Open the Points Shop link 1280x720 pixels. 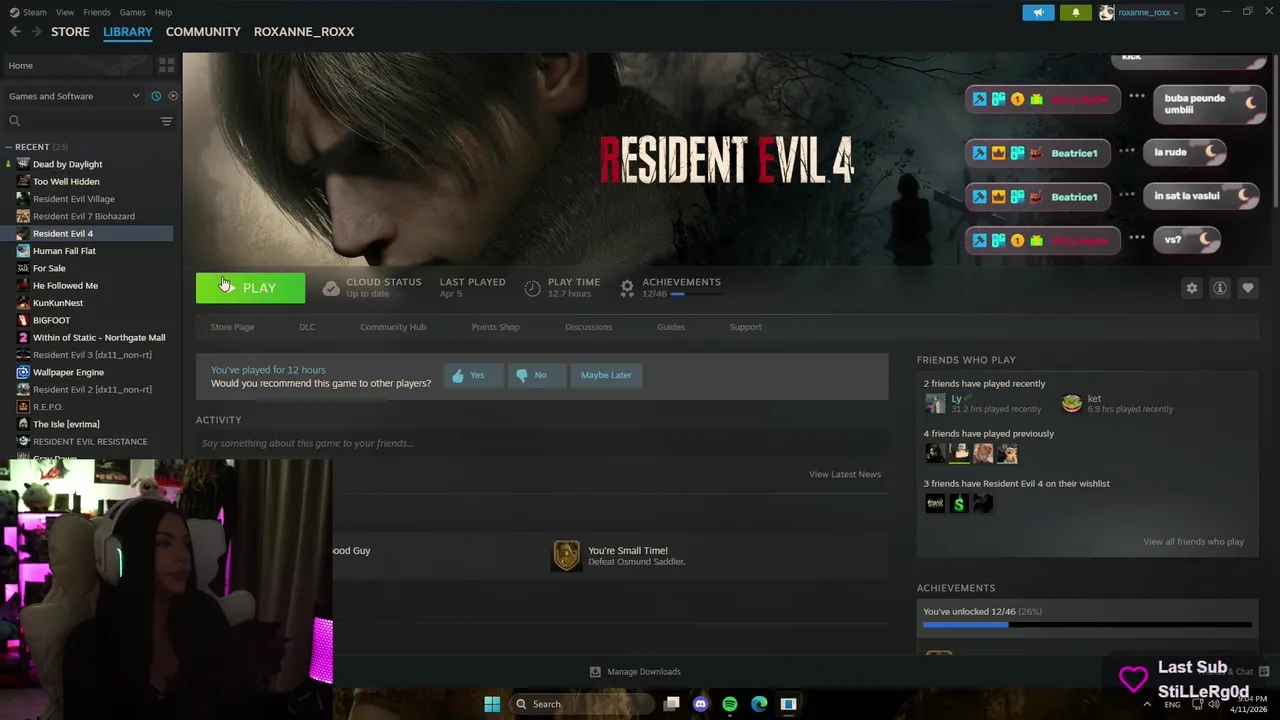(x=495, y=327)
